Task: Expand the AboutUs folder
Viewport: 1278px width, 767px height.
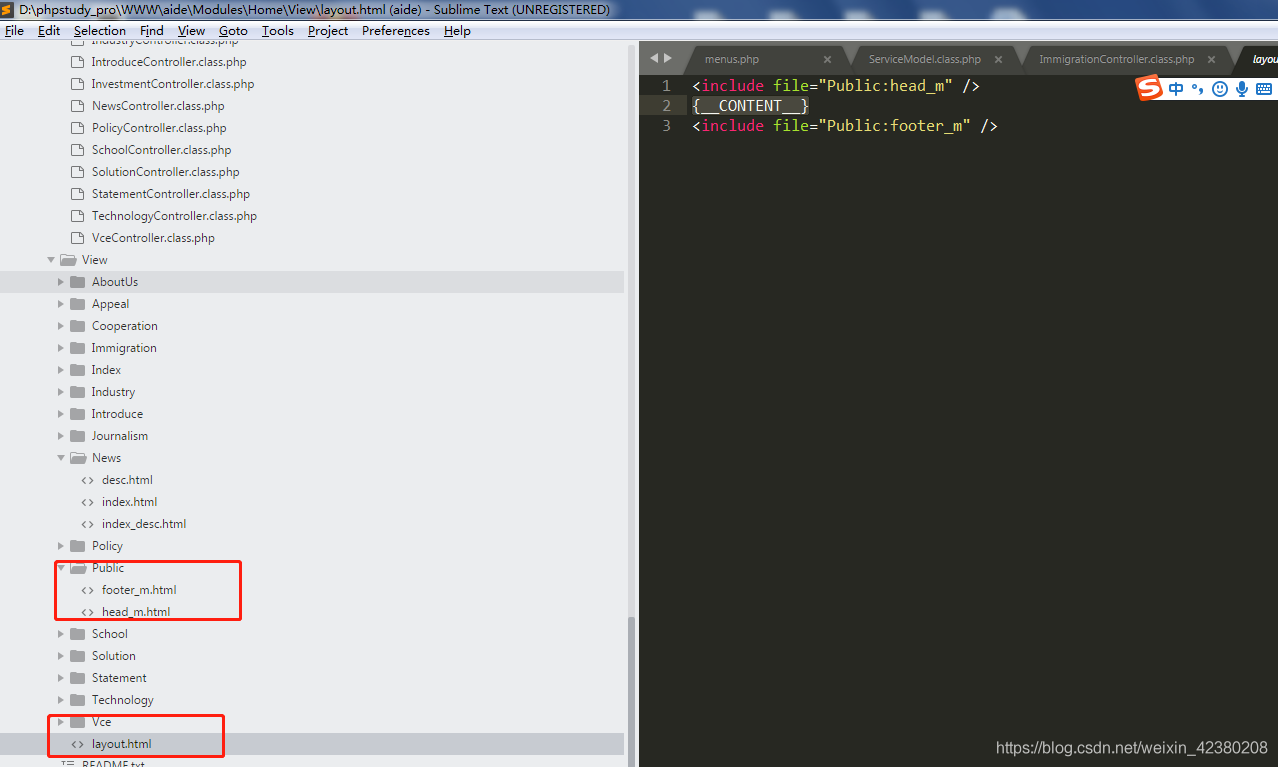Action: click(x=61, y=282)
